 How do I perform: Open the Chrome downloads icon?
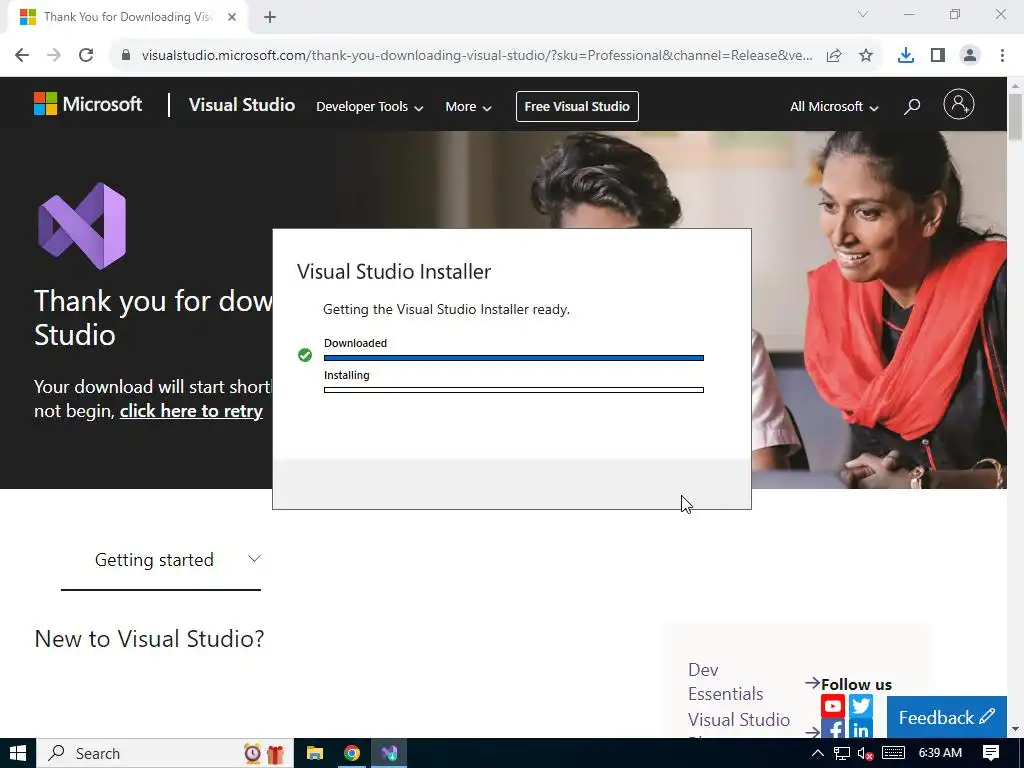pos(906,56)
